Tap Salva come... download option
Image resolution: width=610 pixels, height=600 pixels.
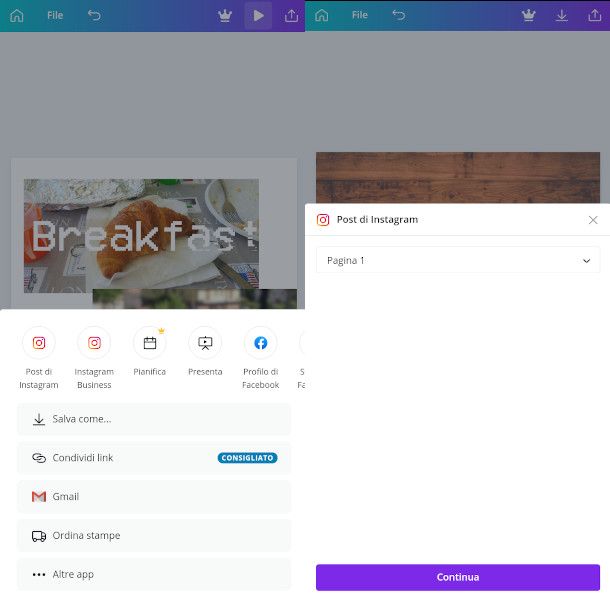(x=154, y=419)
